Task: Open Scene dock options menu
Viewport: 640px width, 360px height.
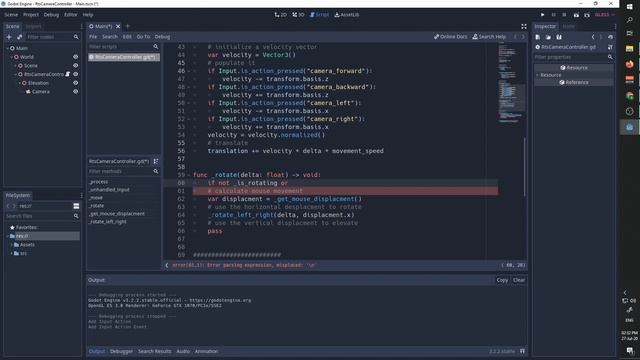Action: coord(81,27)
